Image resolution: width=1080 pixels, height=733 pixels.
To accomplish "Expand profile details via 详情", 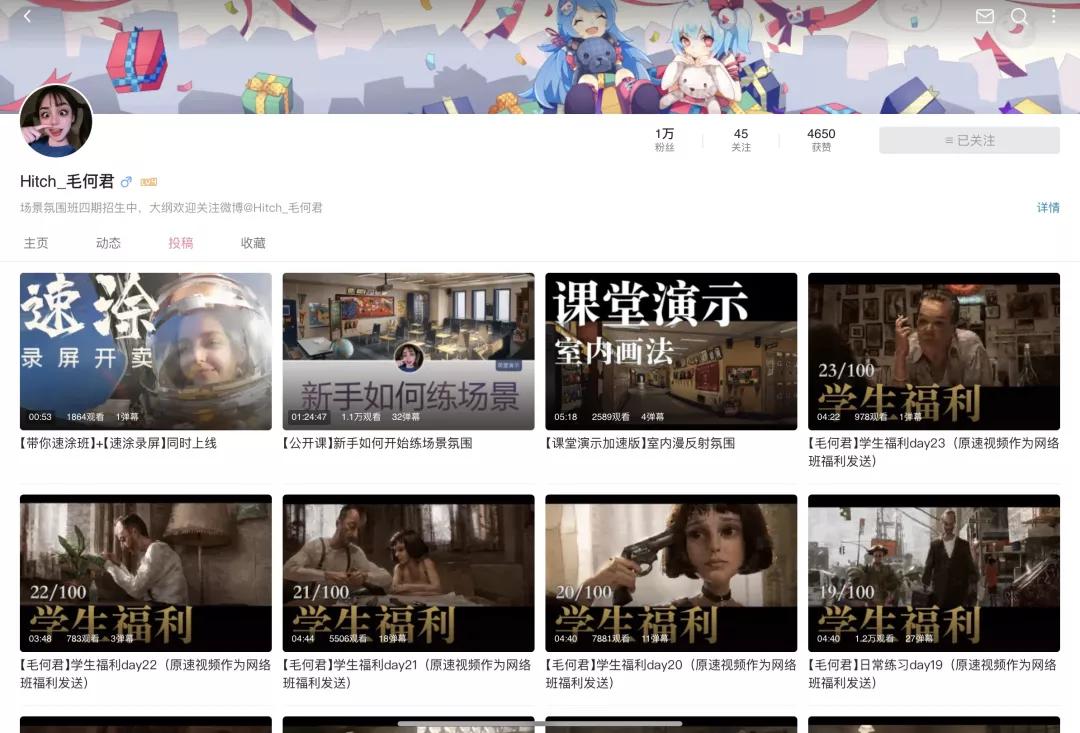I will [1047, 208].
